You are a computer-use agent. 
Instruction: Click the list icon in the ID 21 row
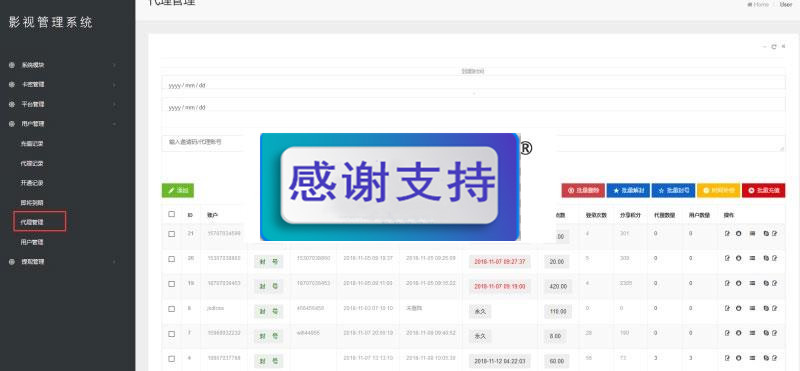coord(752,233)
